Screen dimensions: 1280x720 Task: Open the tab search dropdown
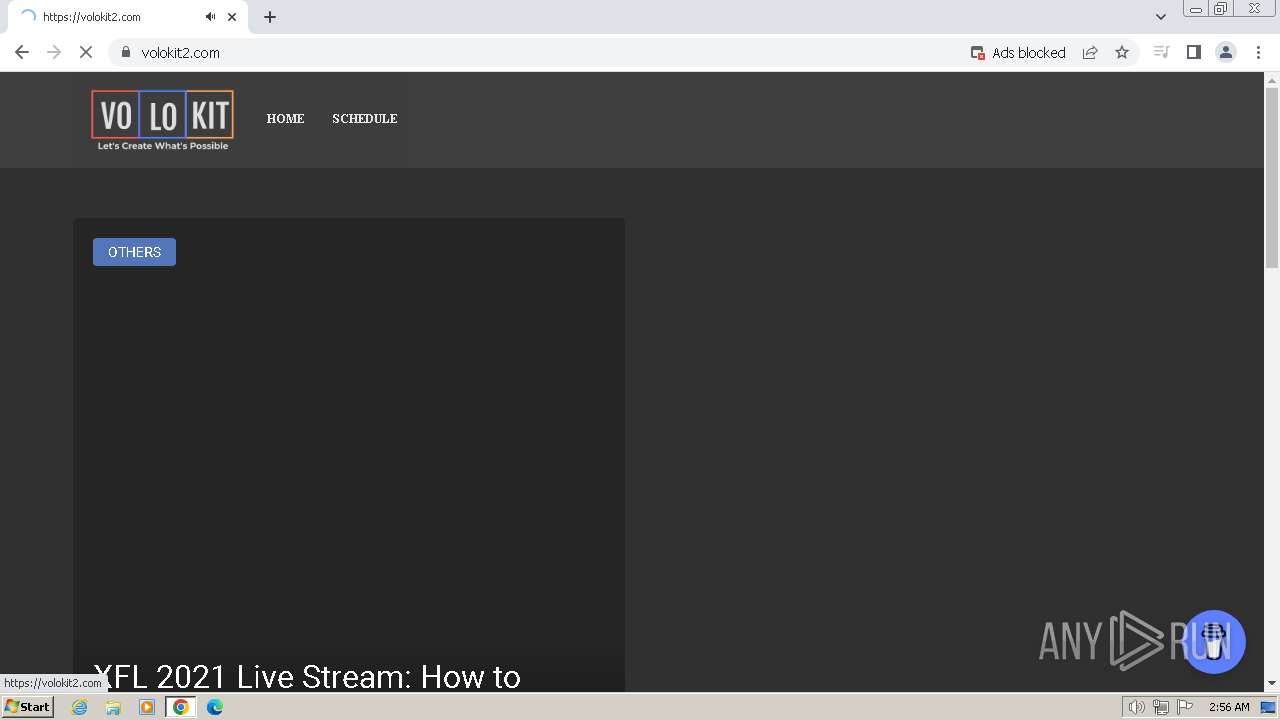click(1161, 17)
